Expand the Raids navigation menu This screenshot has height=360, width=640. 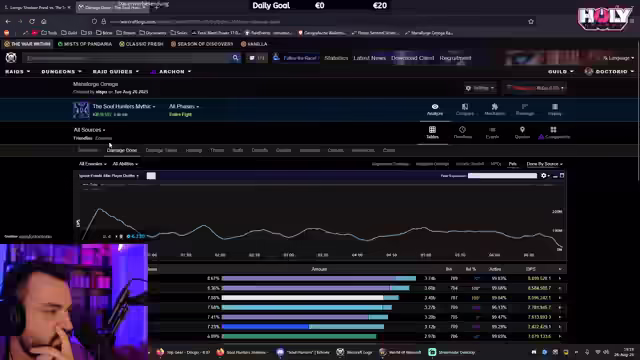[18, 71]
